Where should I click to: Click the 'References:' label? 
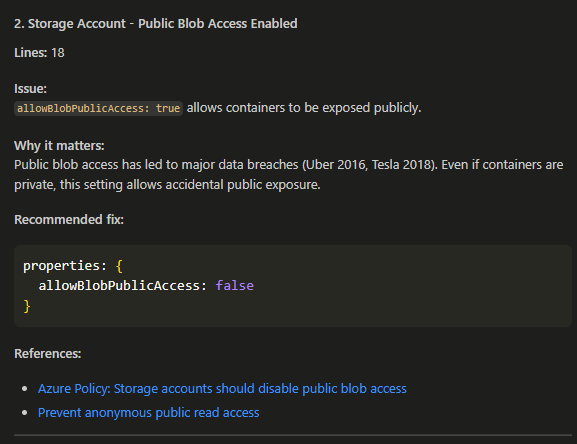(x=47, y=354)
